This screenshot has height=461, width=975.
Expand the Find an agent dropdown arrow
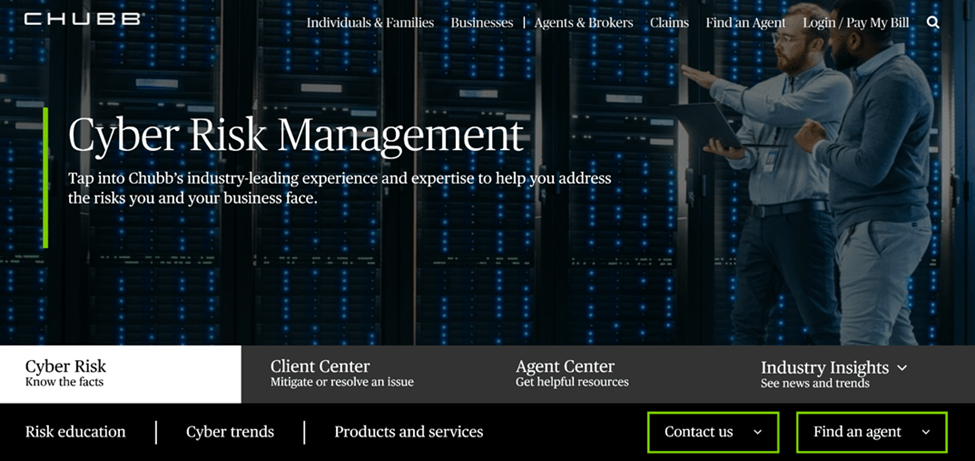(926, 432)
